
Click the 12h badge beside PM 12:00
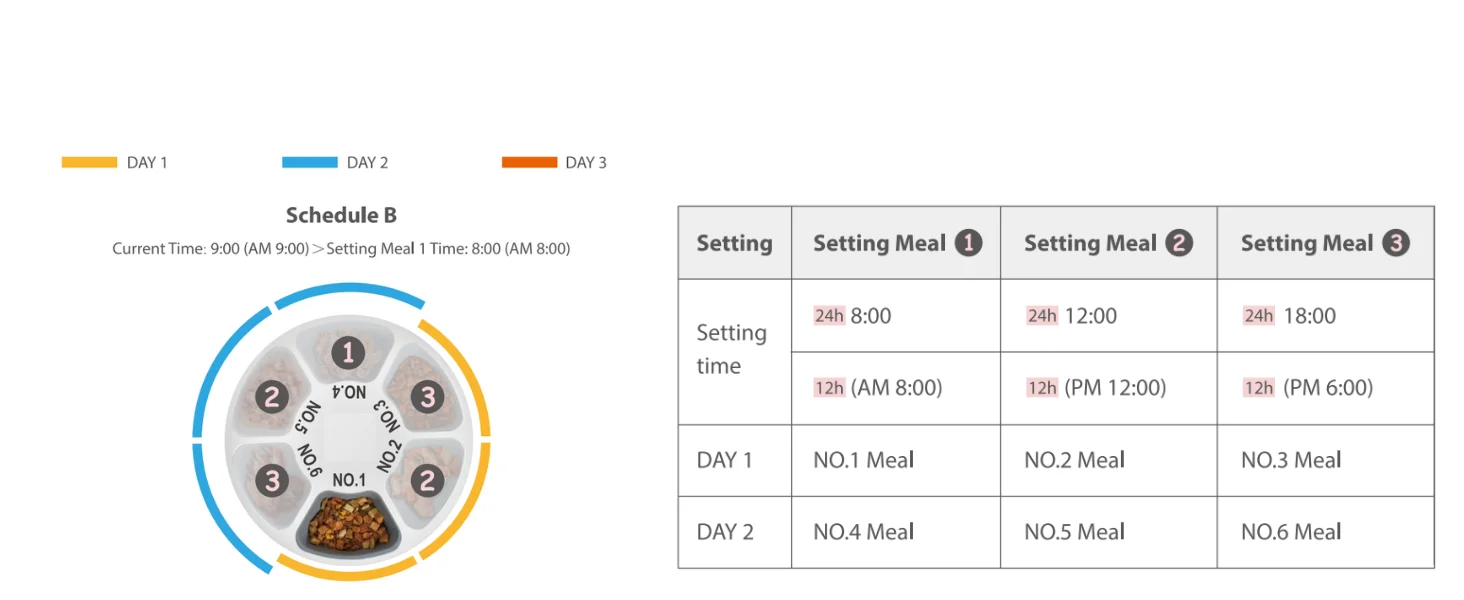(1042, 388)
